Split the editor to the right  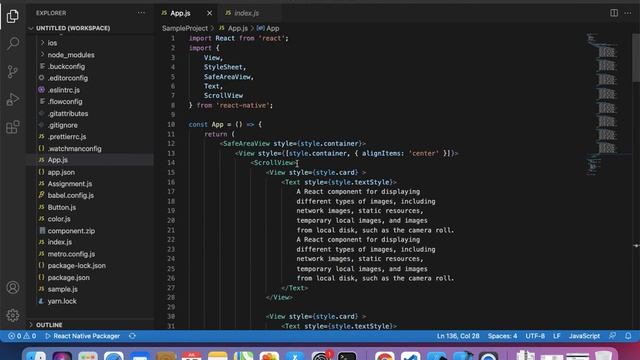[x=614, y=13]
